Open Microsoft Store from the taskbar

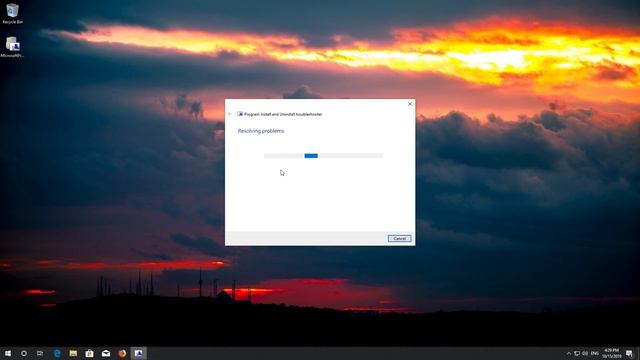click(89, 353)
